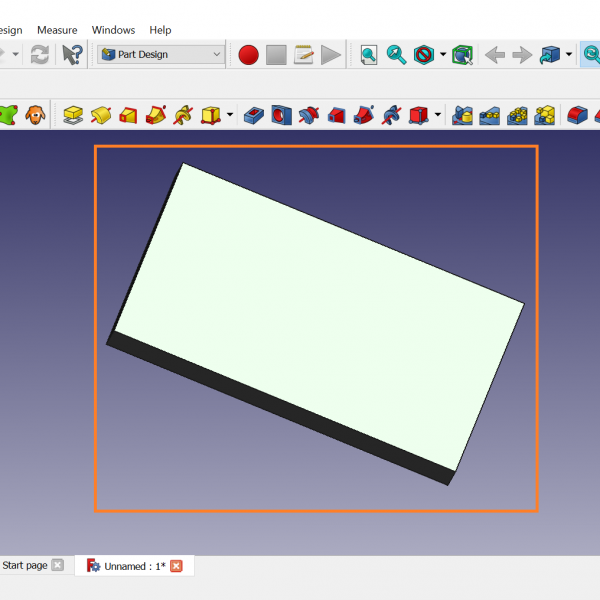The height and width of the screenshot is (600, 600).
Task: Switch to the Start page tab
Action: coord(25,566)
